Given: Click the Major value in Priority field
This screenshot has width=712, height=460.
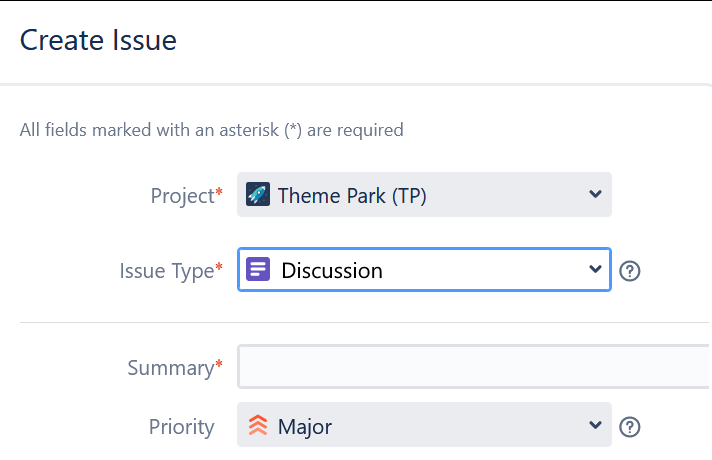Looking at the screenshot, I should click(x=305, y=427).
